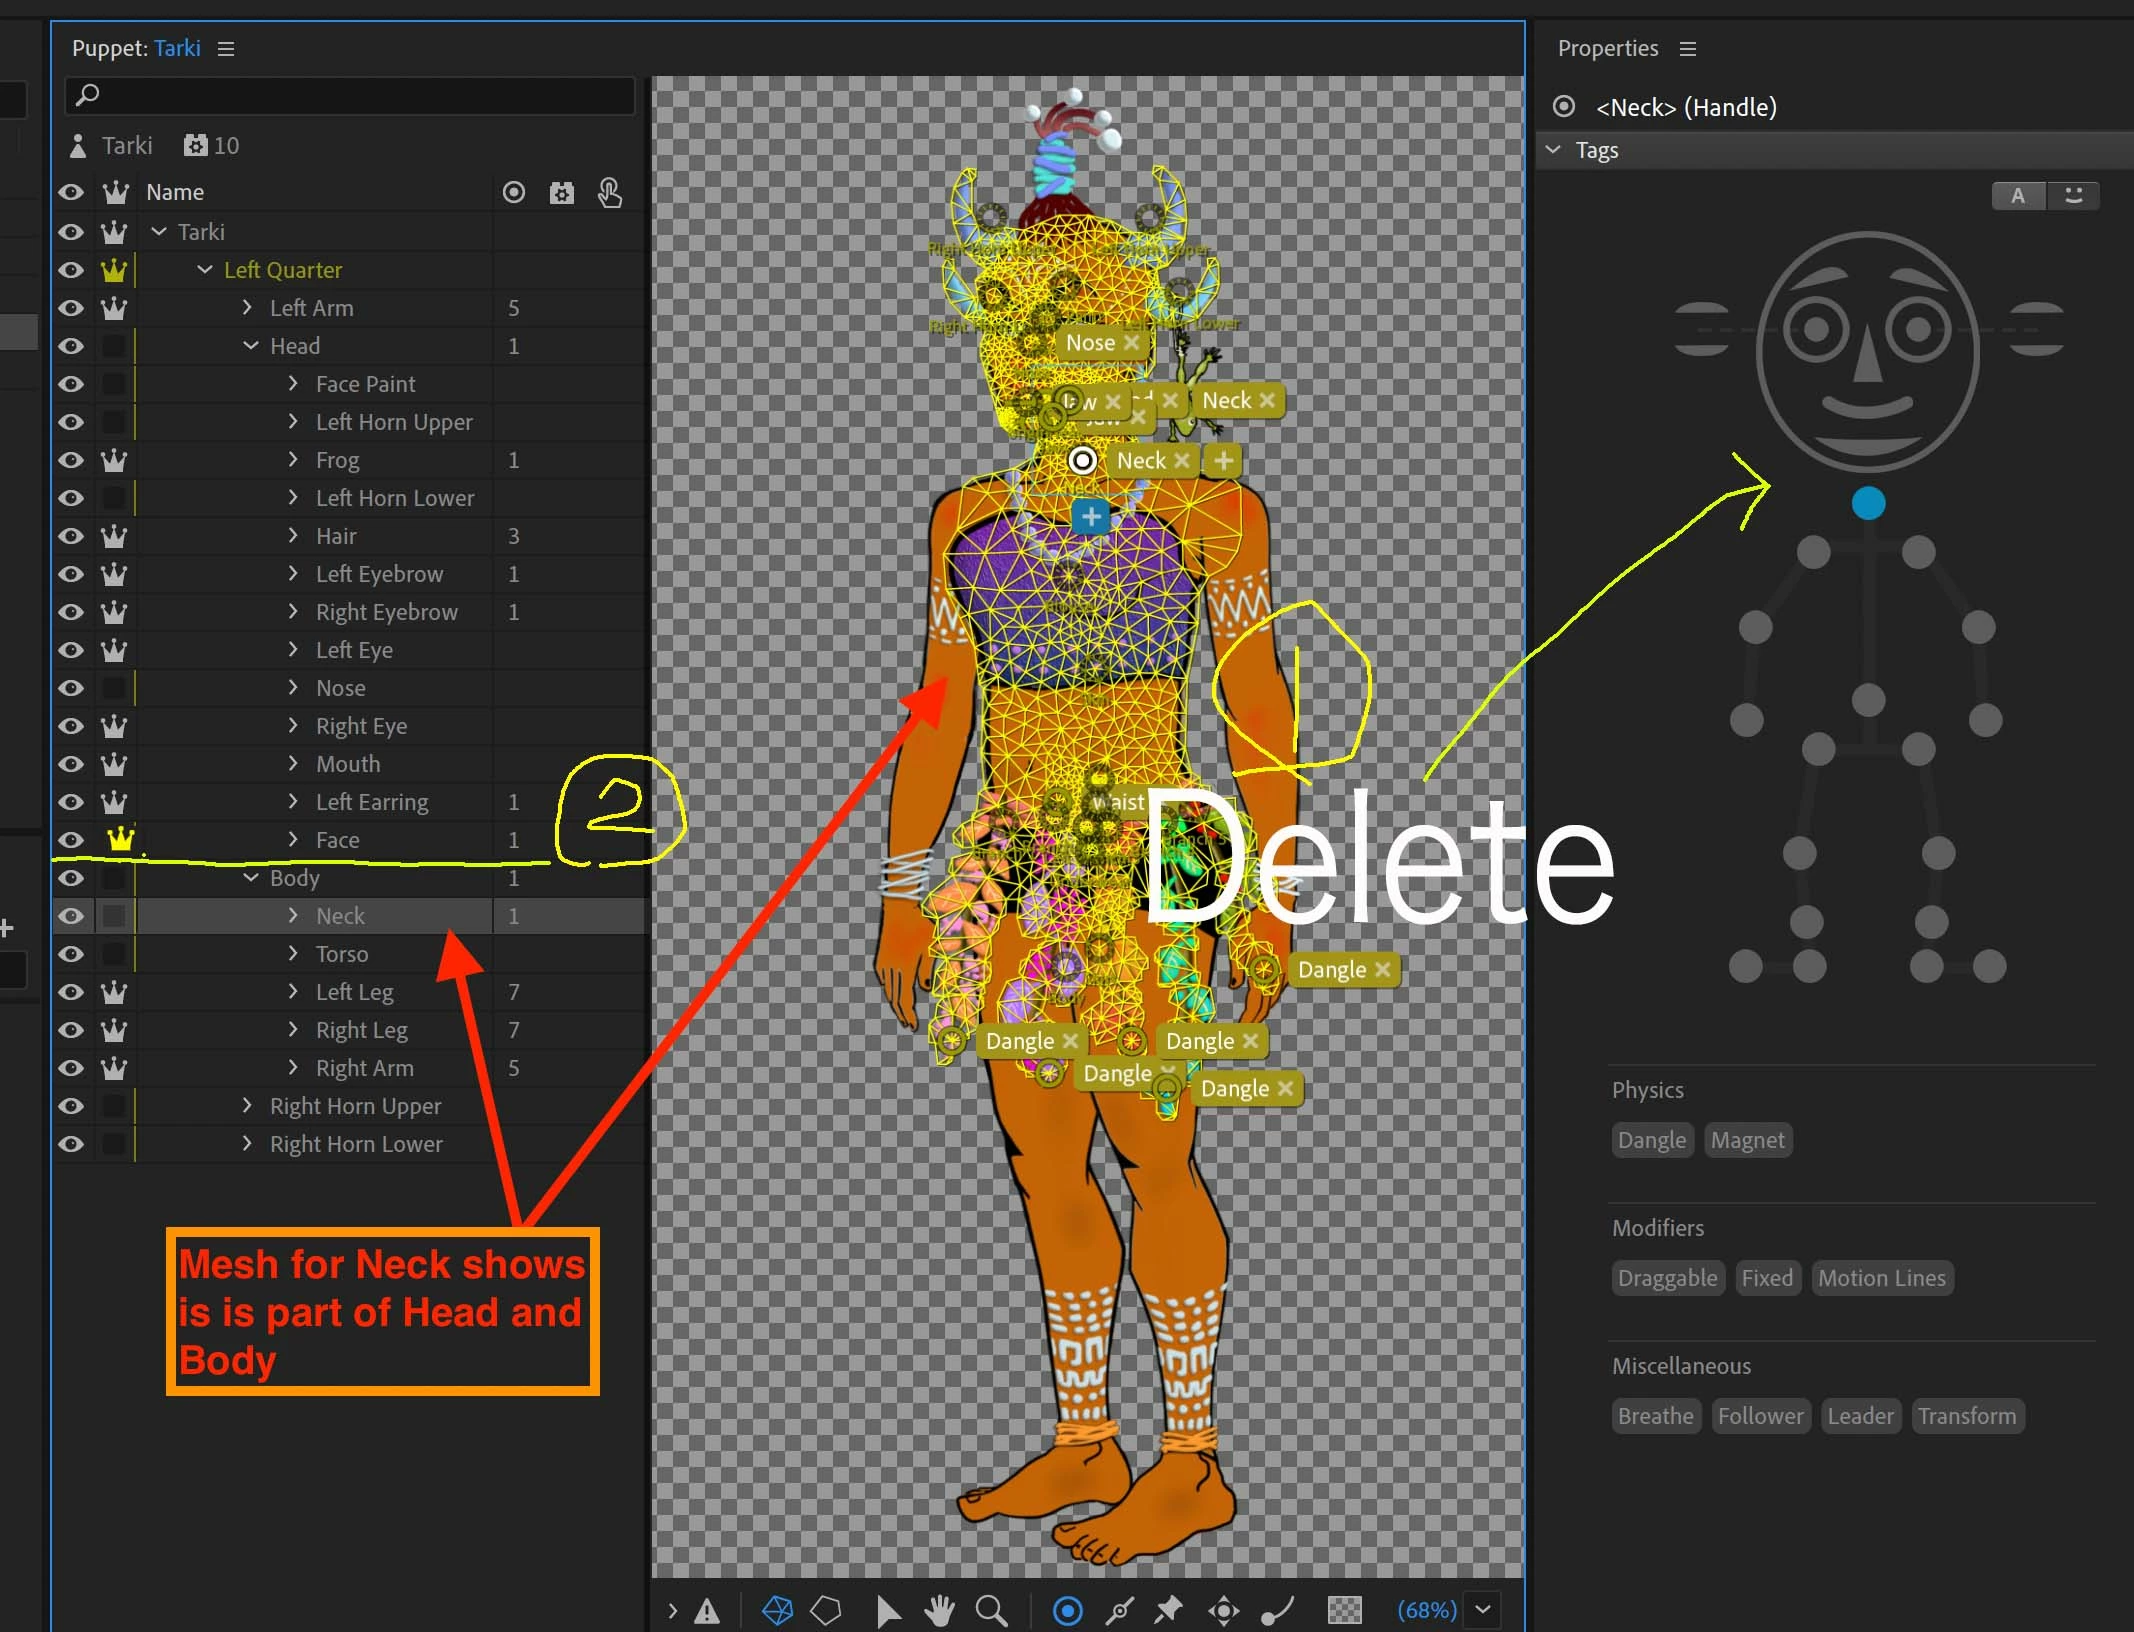Image resolution: width=2134 pixels, height=1632 pixels.
Task: Apply the Dangle physics tag
Action: click(x=1651, y=1140)
